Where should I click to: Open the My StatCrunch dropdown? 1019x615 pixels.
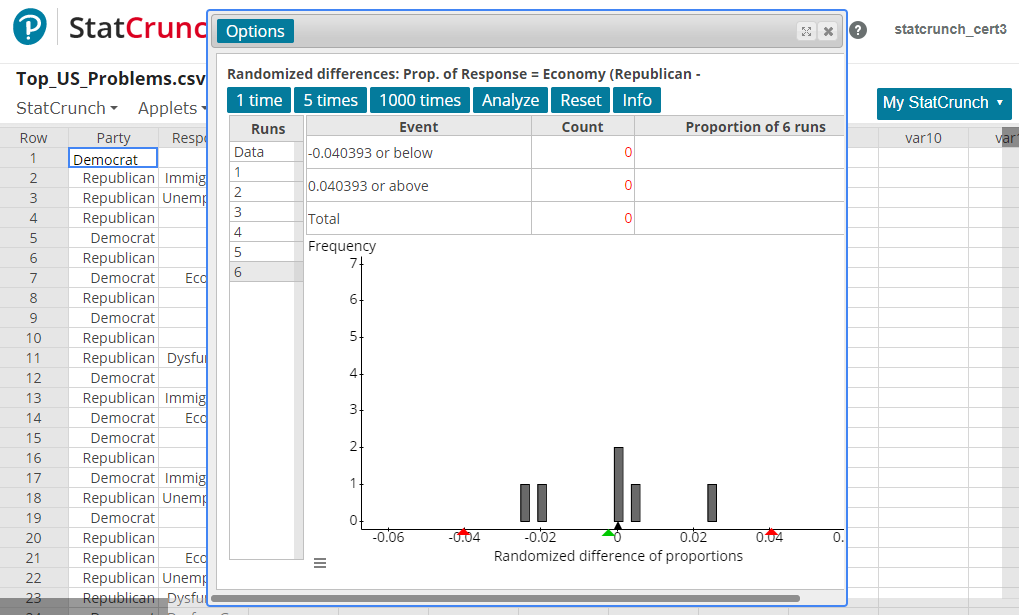943,104
